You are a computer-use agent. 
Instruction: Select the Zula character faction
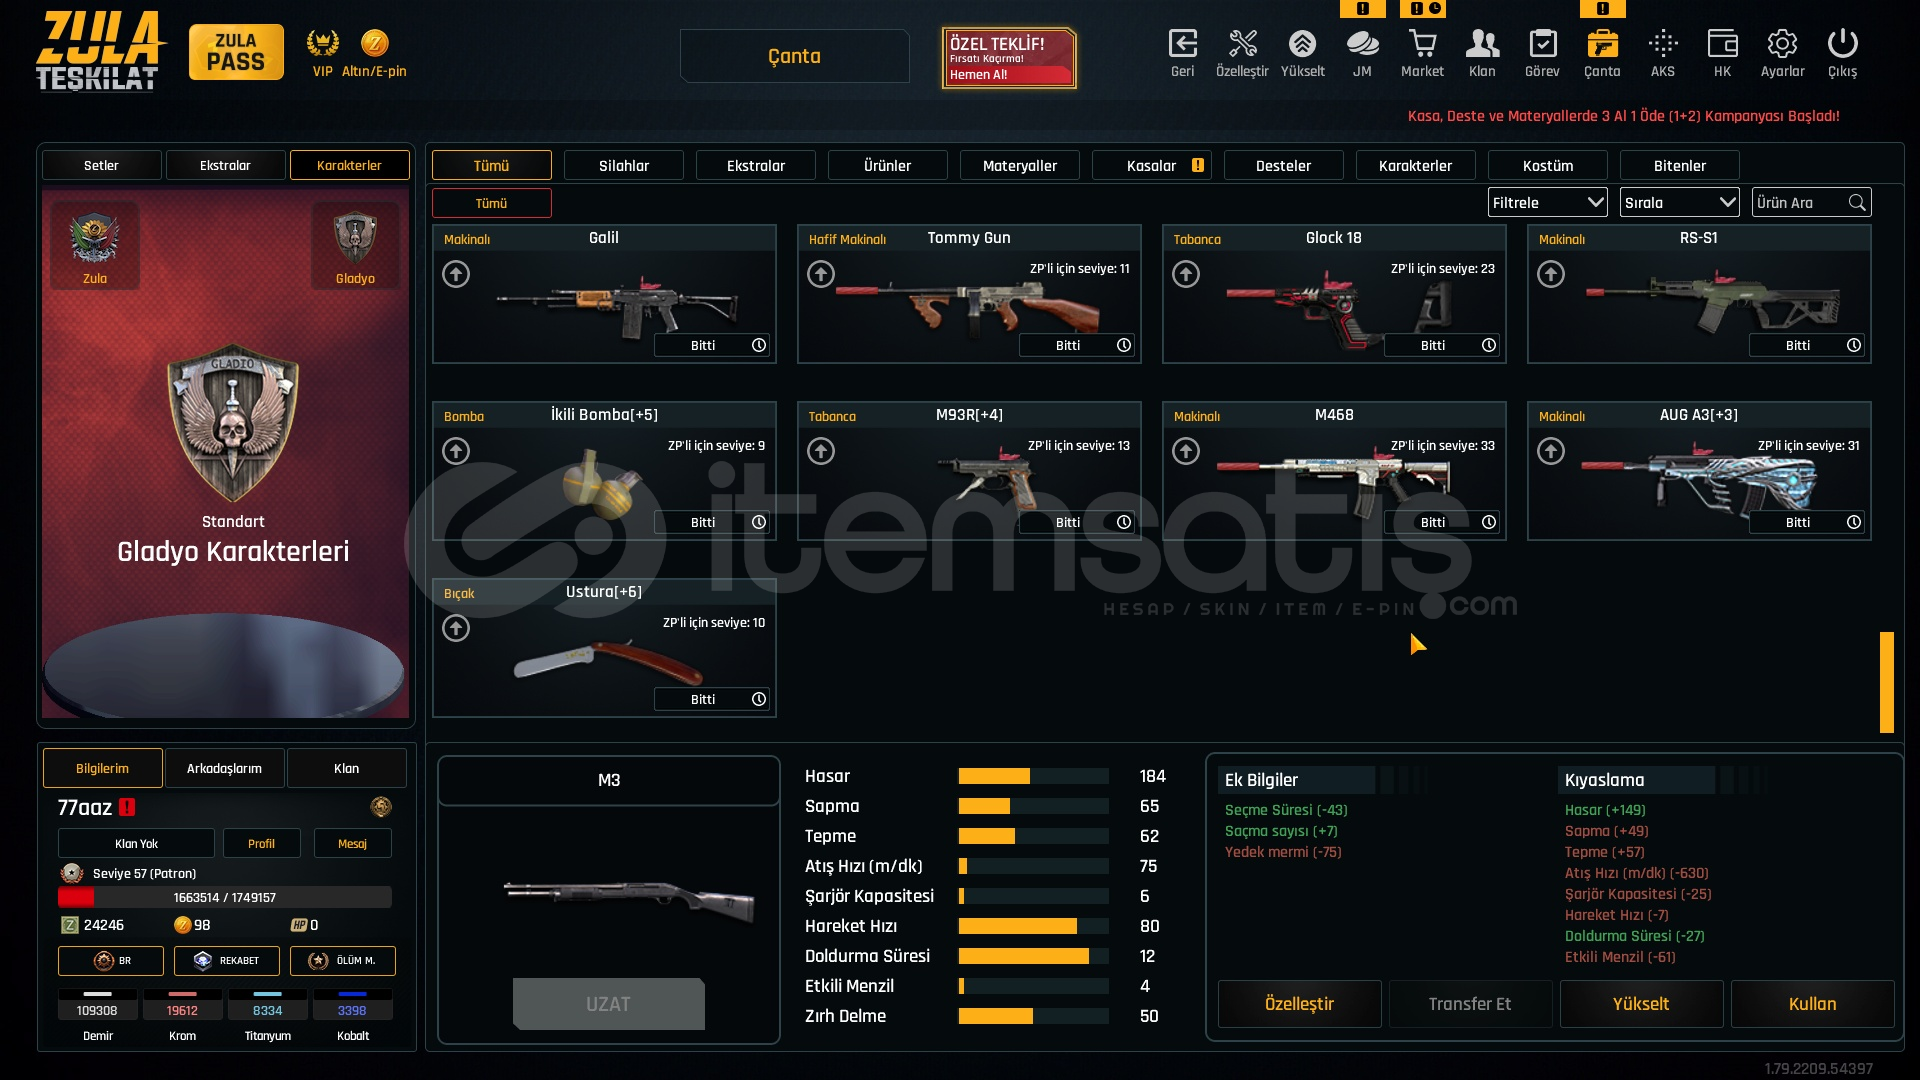pos(95,246)
